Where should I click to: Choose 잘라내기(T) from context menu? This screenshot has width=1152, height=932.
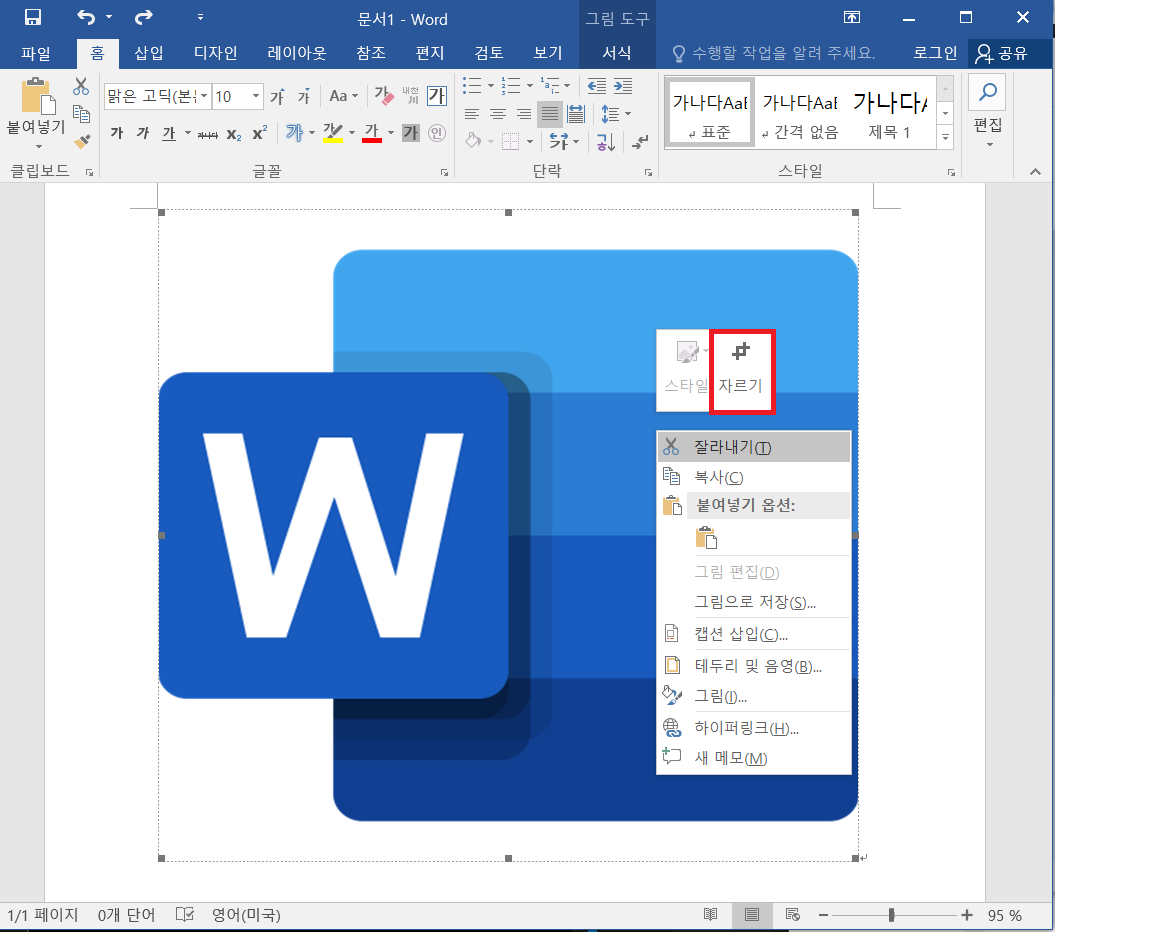click(x=754, y=447)
